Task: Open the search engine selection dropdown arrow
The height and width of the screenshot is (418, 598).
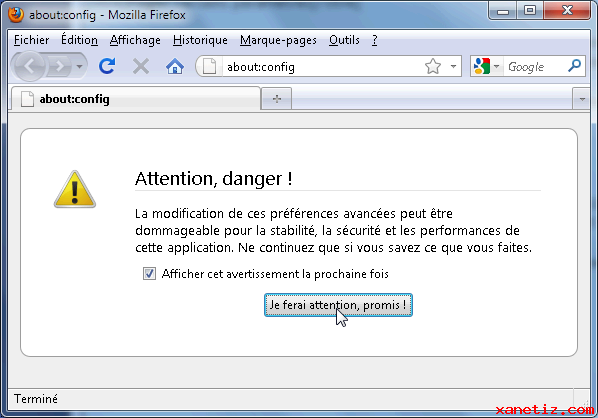Action: click(496, 66)
